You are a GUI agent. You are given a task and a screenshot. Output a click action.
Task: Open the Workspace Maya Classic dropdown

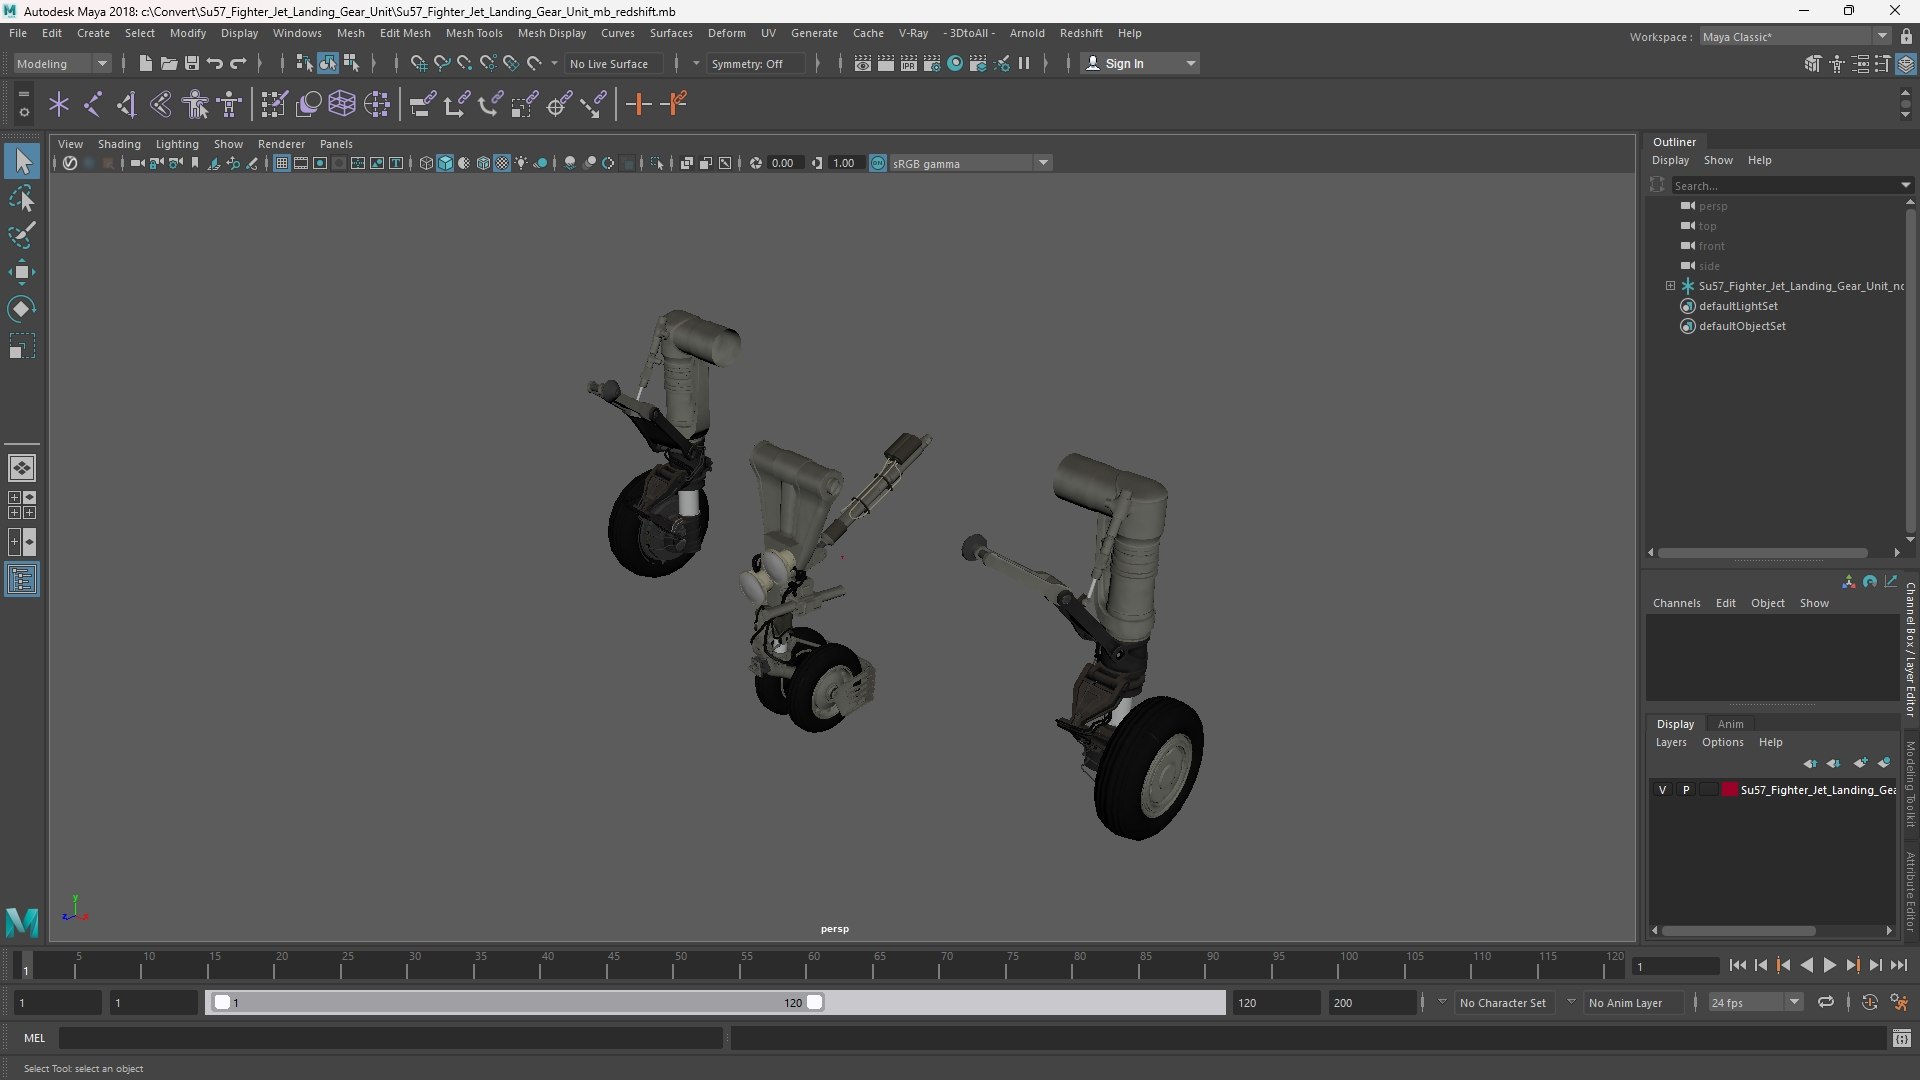pyautogui.click(x=1795, y=36)
